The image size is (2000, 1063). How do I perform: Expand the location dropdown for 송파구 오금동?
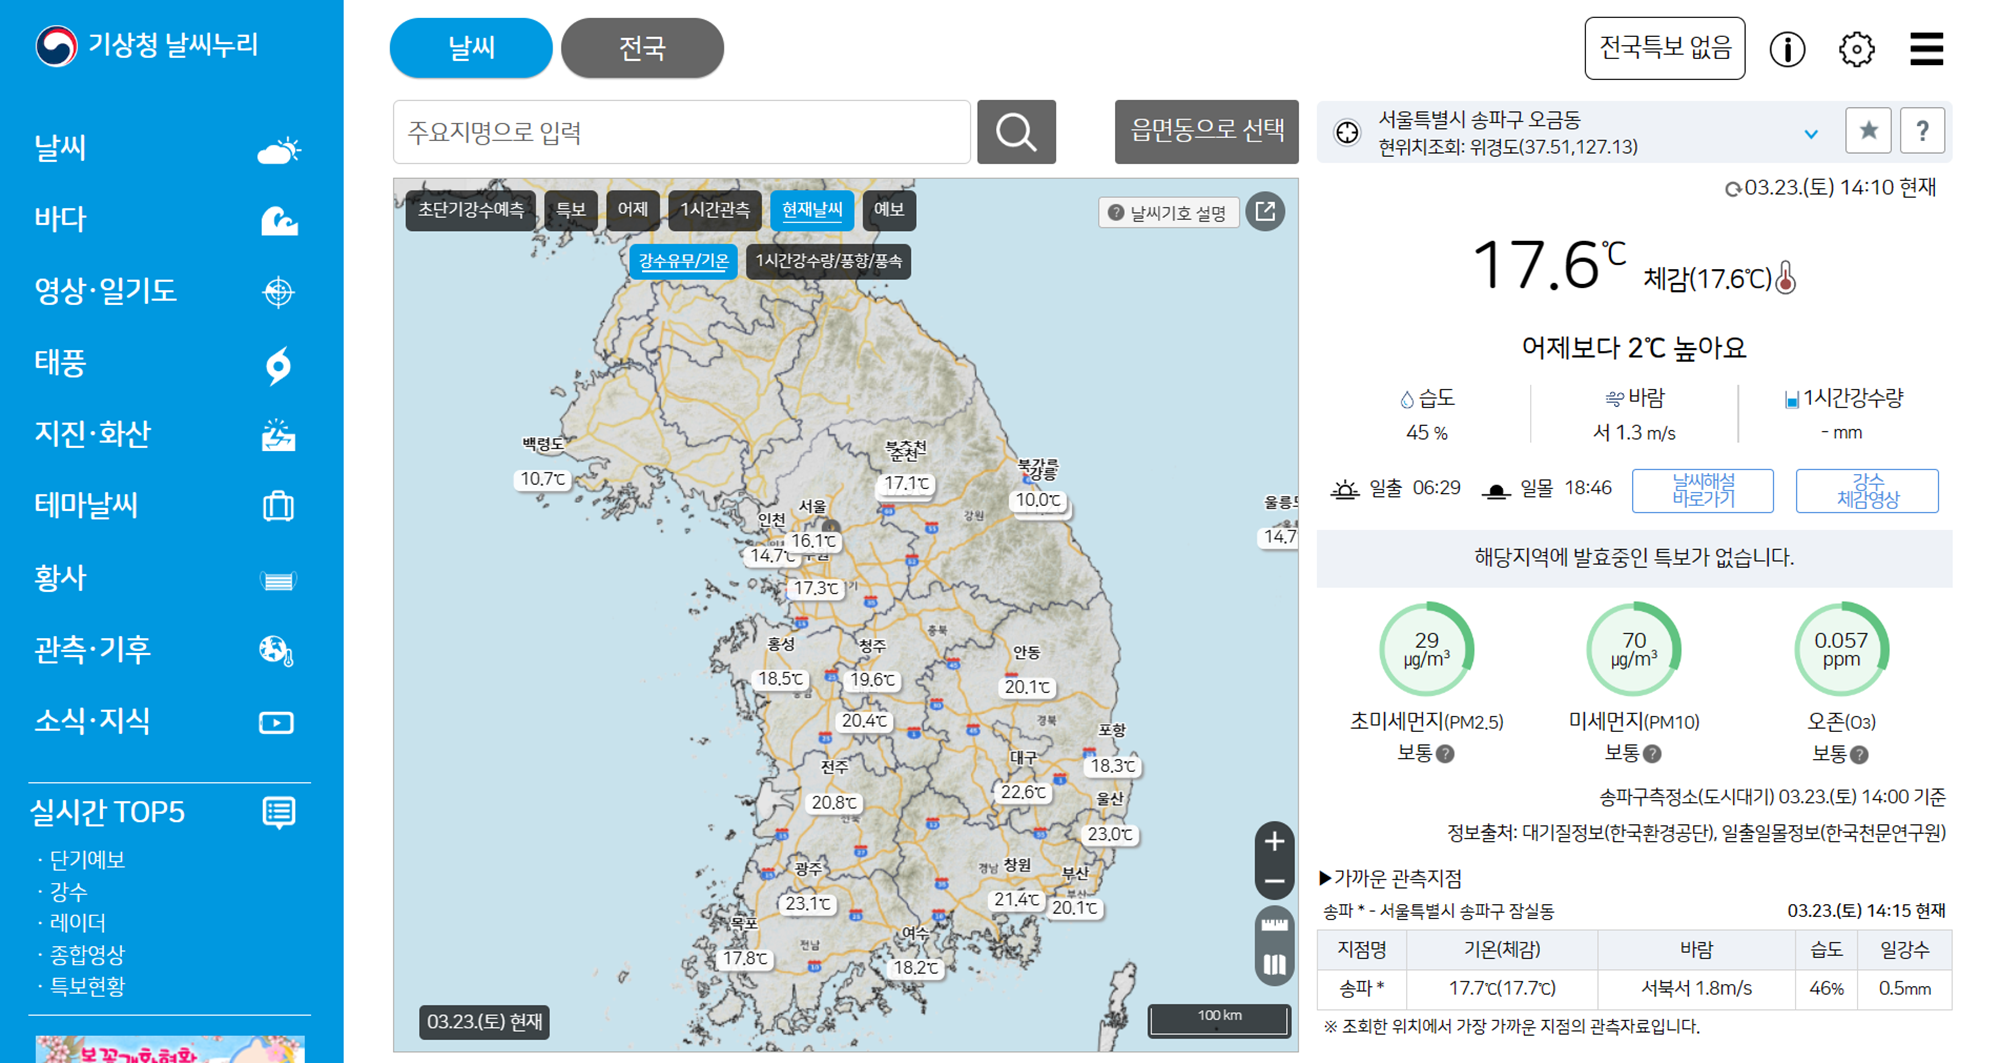pyautogui.click(x=1809, y=133)
